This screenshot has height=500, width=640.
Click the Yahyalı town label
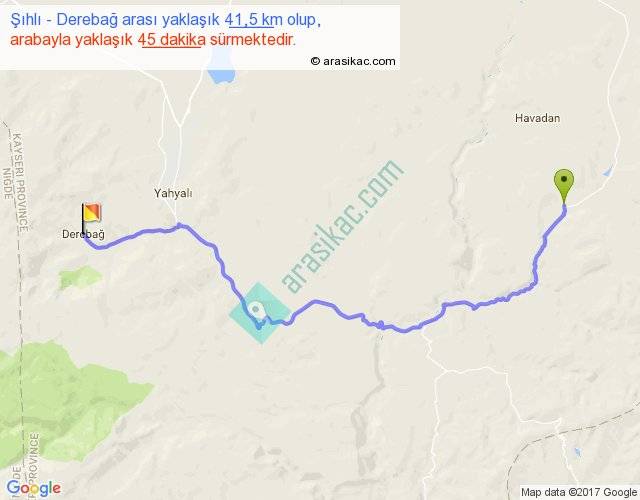click(x=173, y=193)
